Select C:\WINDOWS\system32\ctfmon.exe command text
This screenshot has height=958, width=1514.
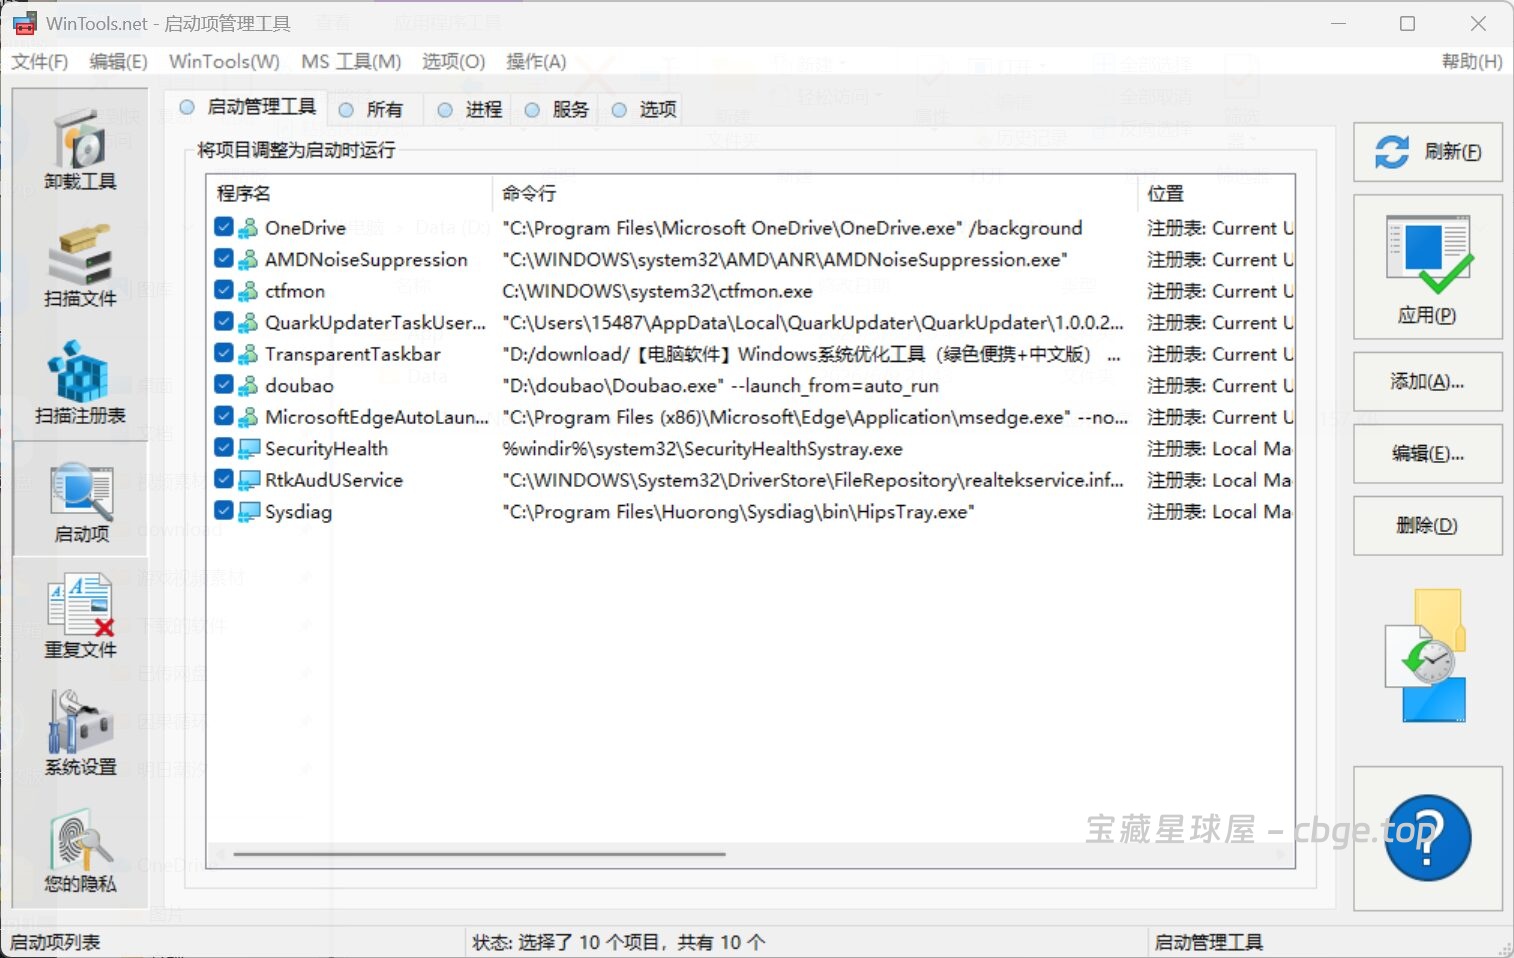[x=657, y=291]
